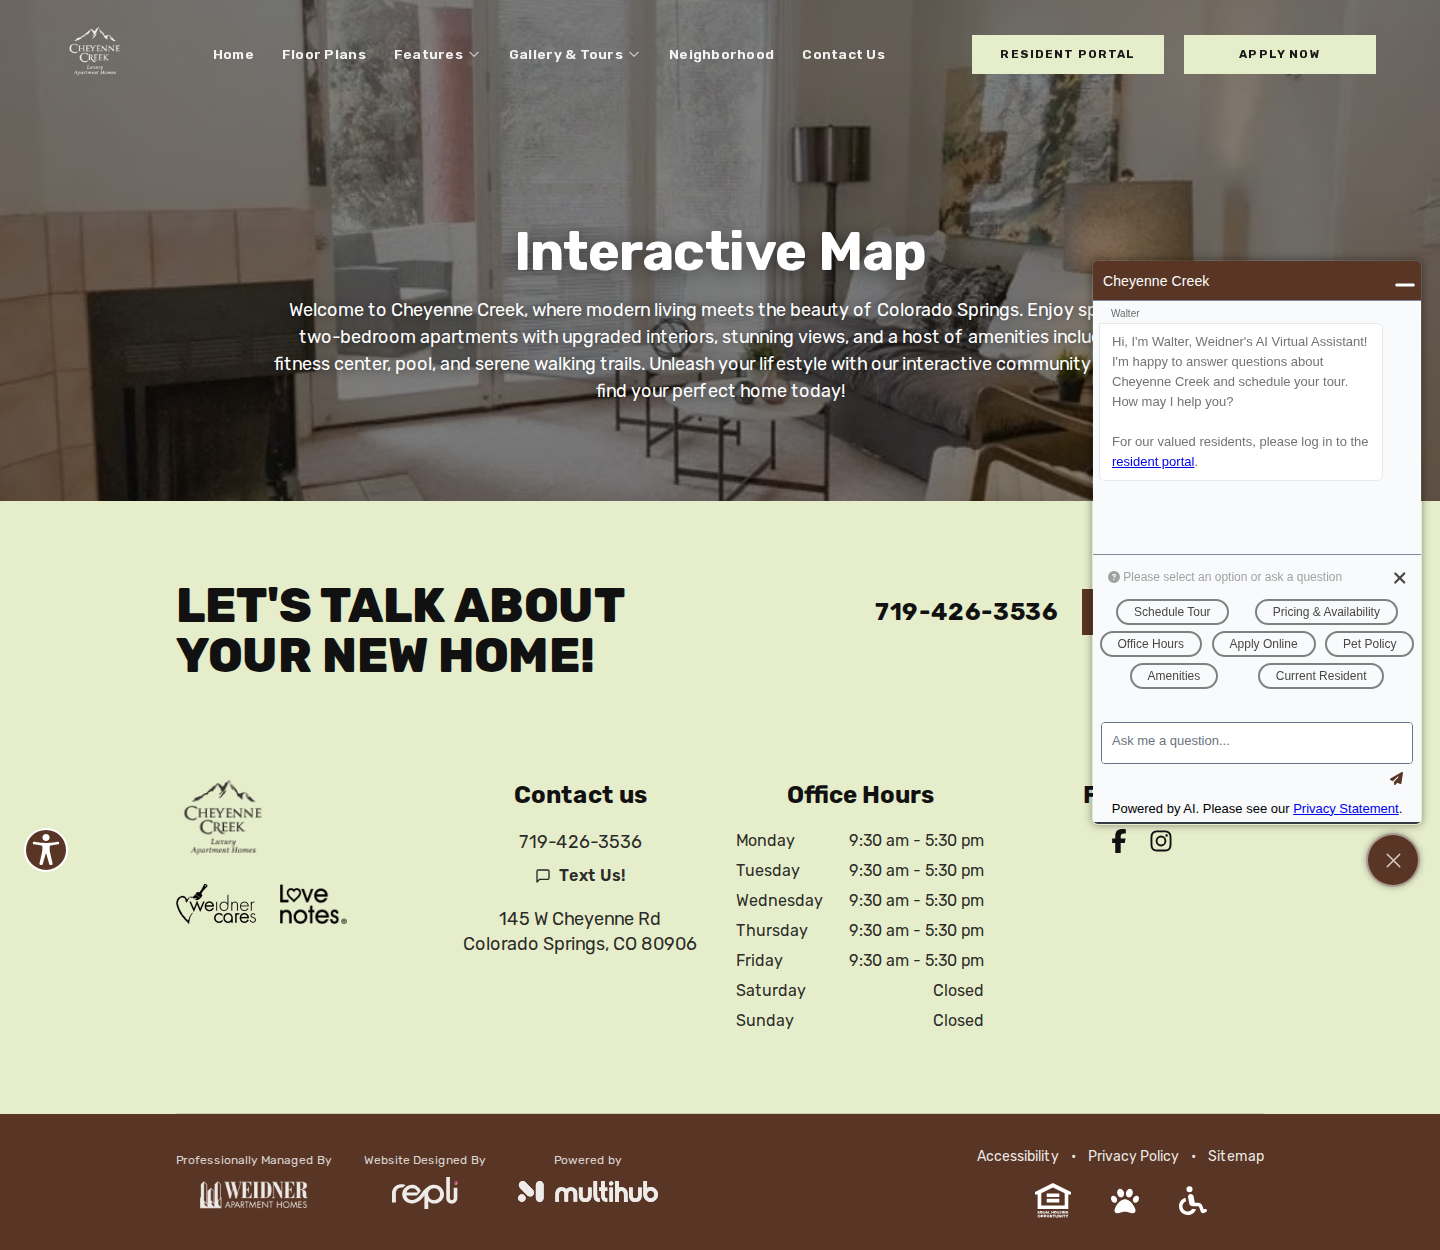Send the chat message arrow icon

1396,778
